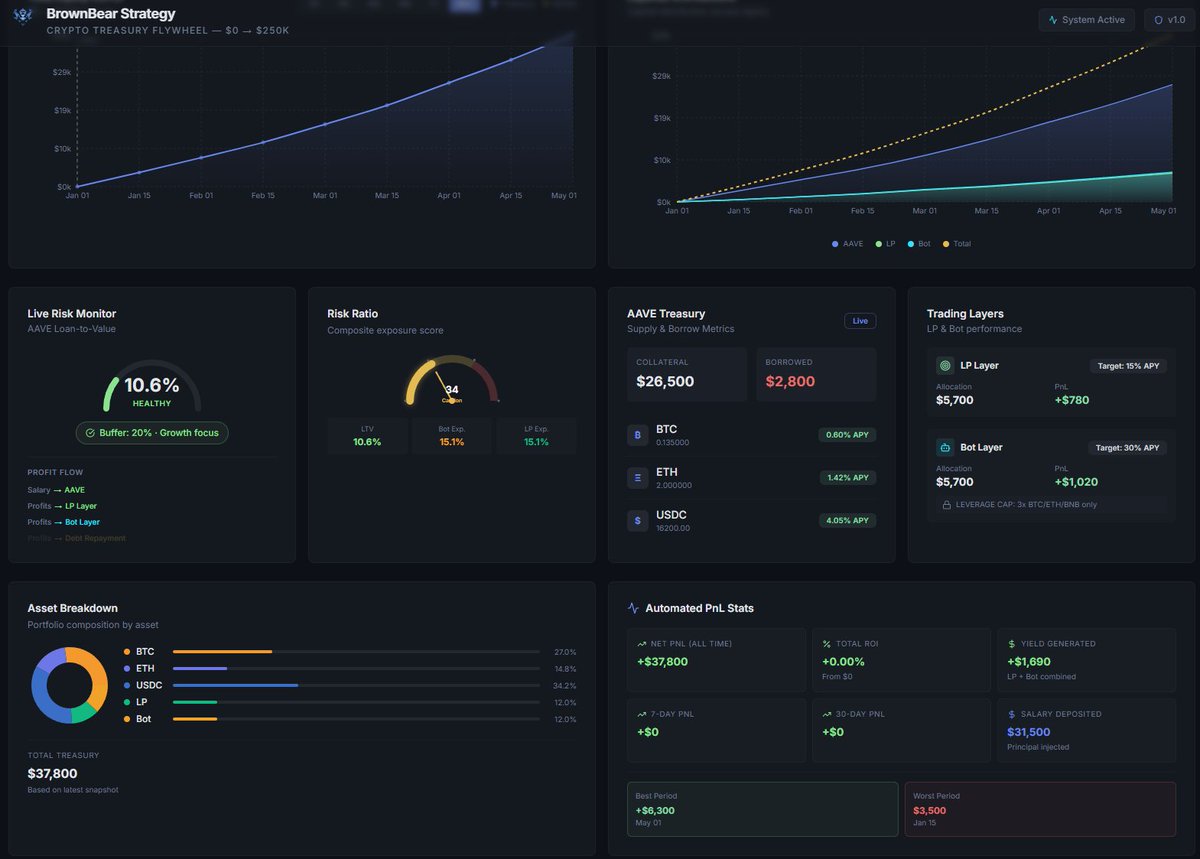This screenshot has width=1200, height=859.
Task: Click the TOTAL TREASURY $37,800 value
Action: click(x=52, y=773)
